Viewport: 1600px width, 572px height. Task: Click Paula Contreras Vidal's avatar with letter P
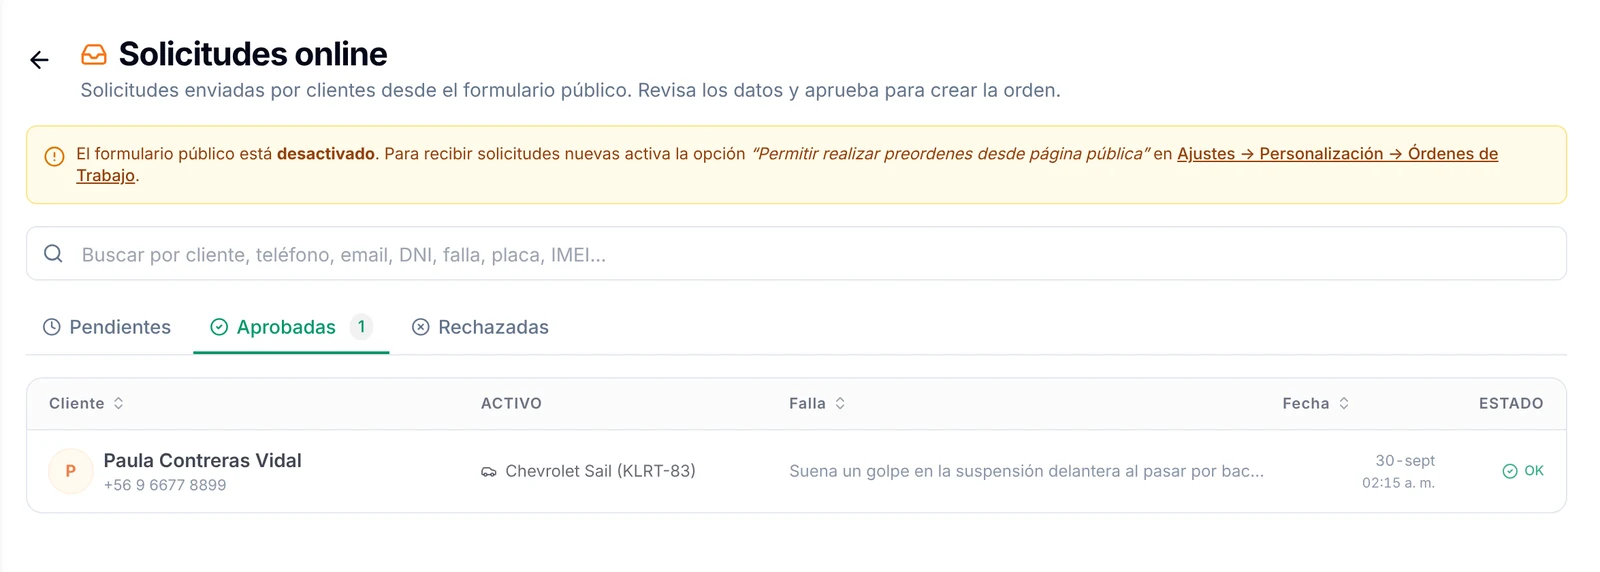[x=71, y=471]
